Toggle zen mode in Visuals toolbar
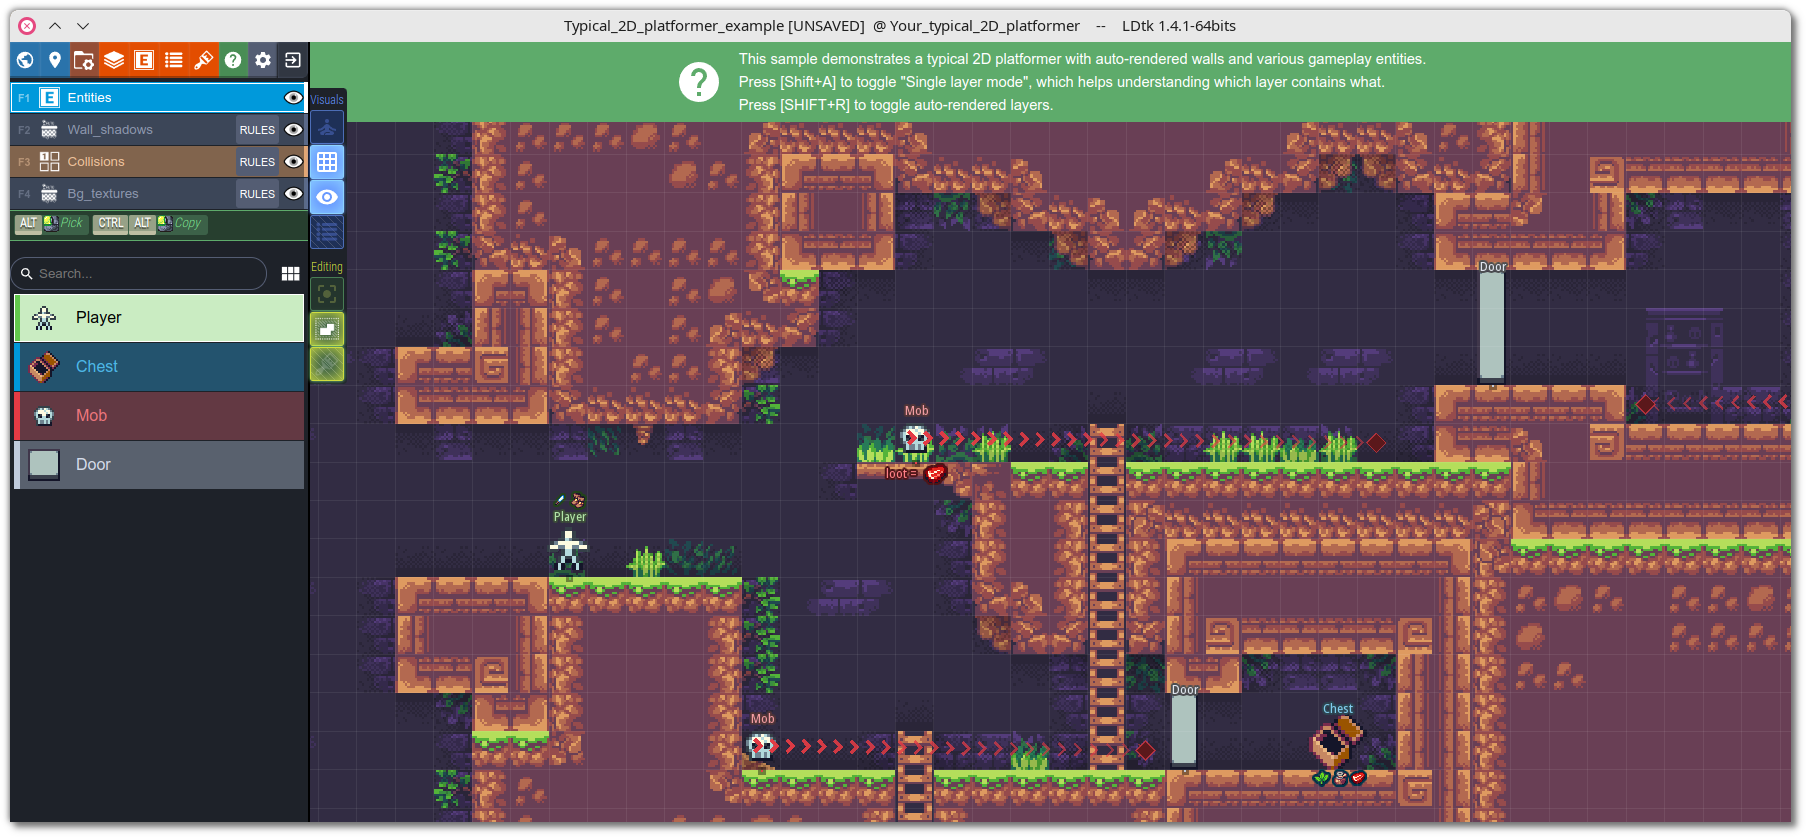This screenshot has height=838, width=1807. [x=327, y=127]
